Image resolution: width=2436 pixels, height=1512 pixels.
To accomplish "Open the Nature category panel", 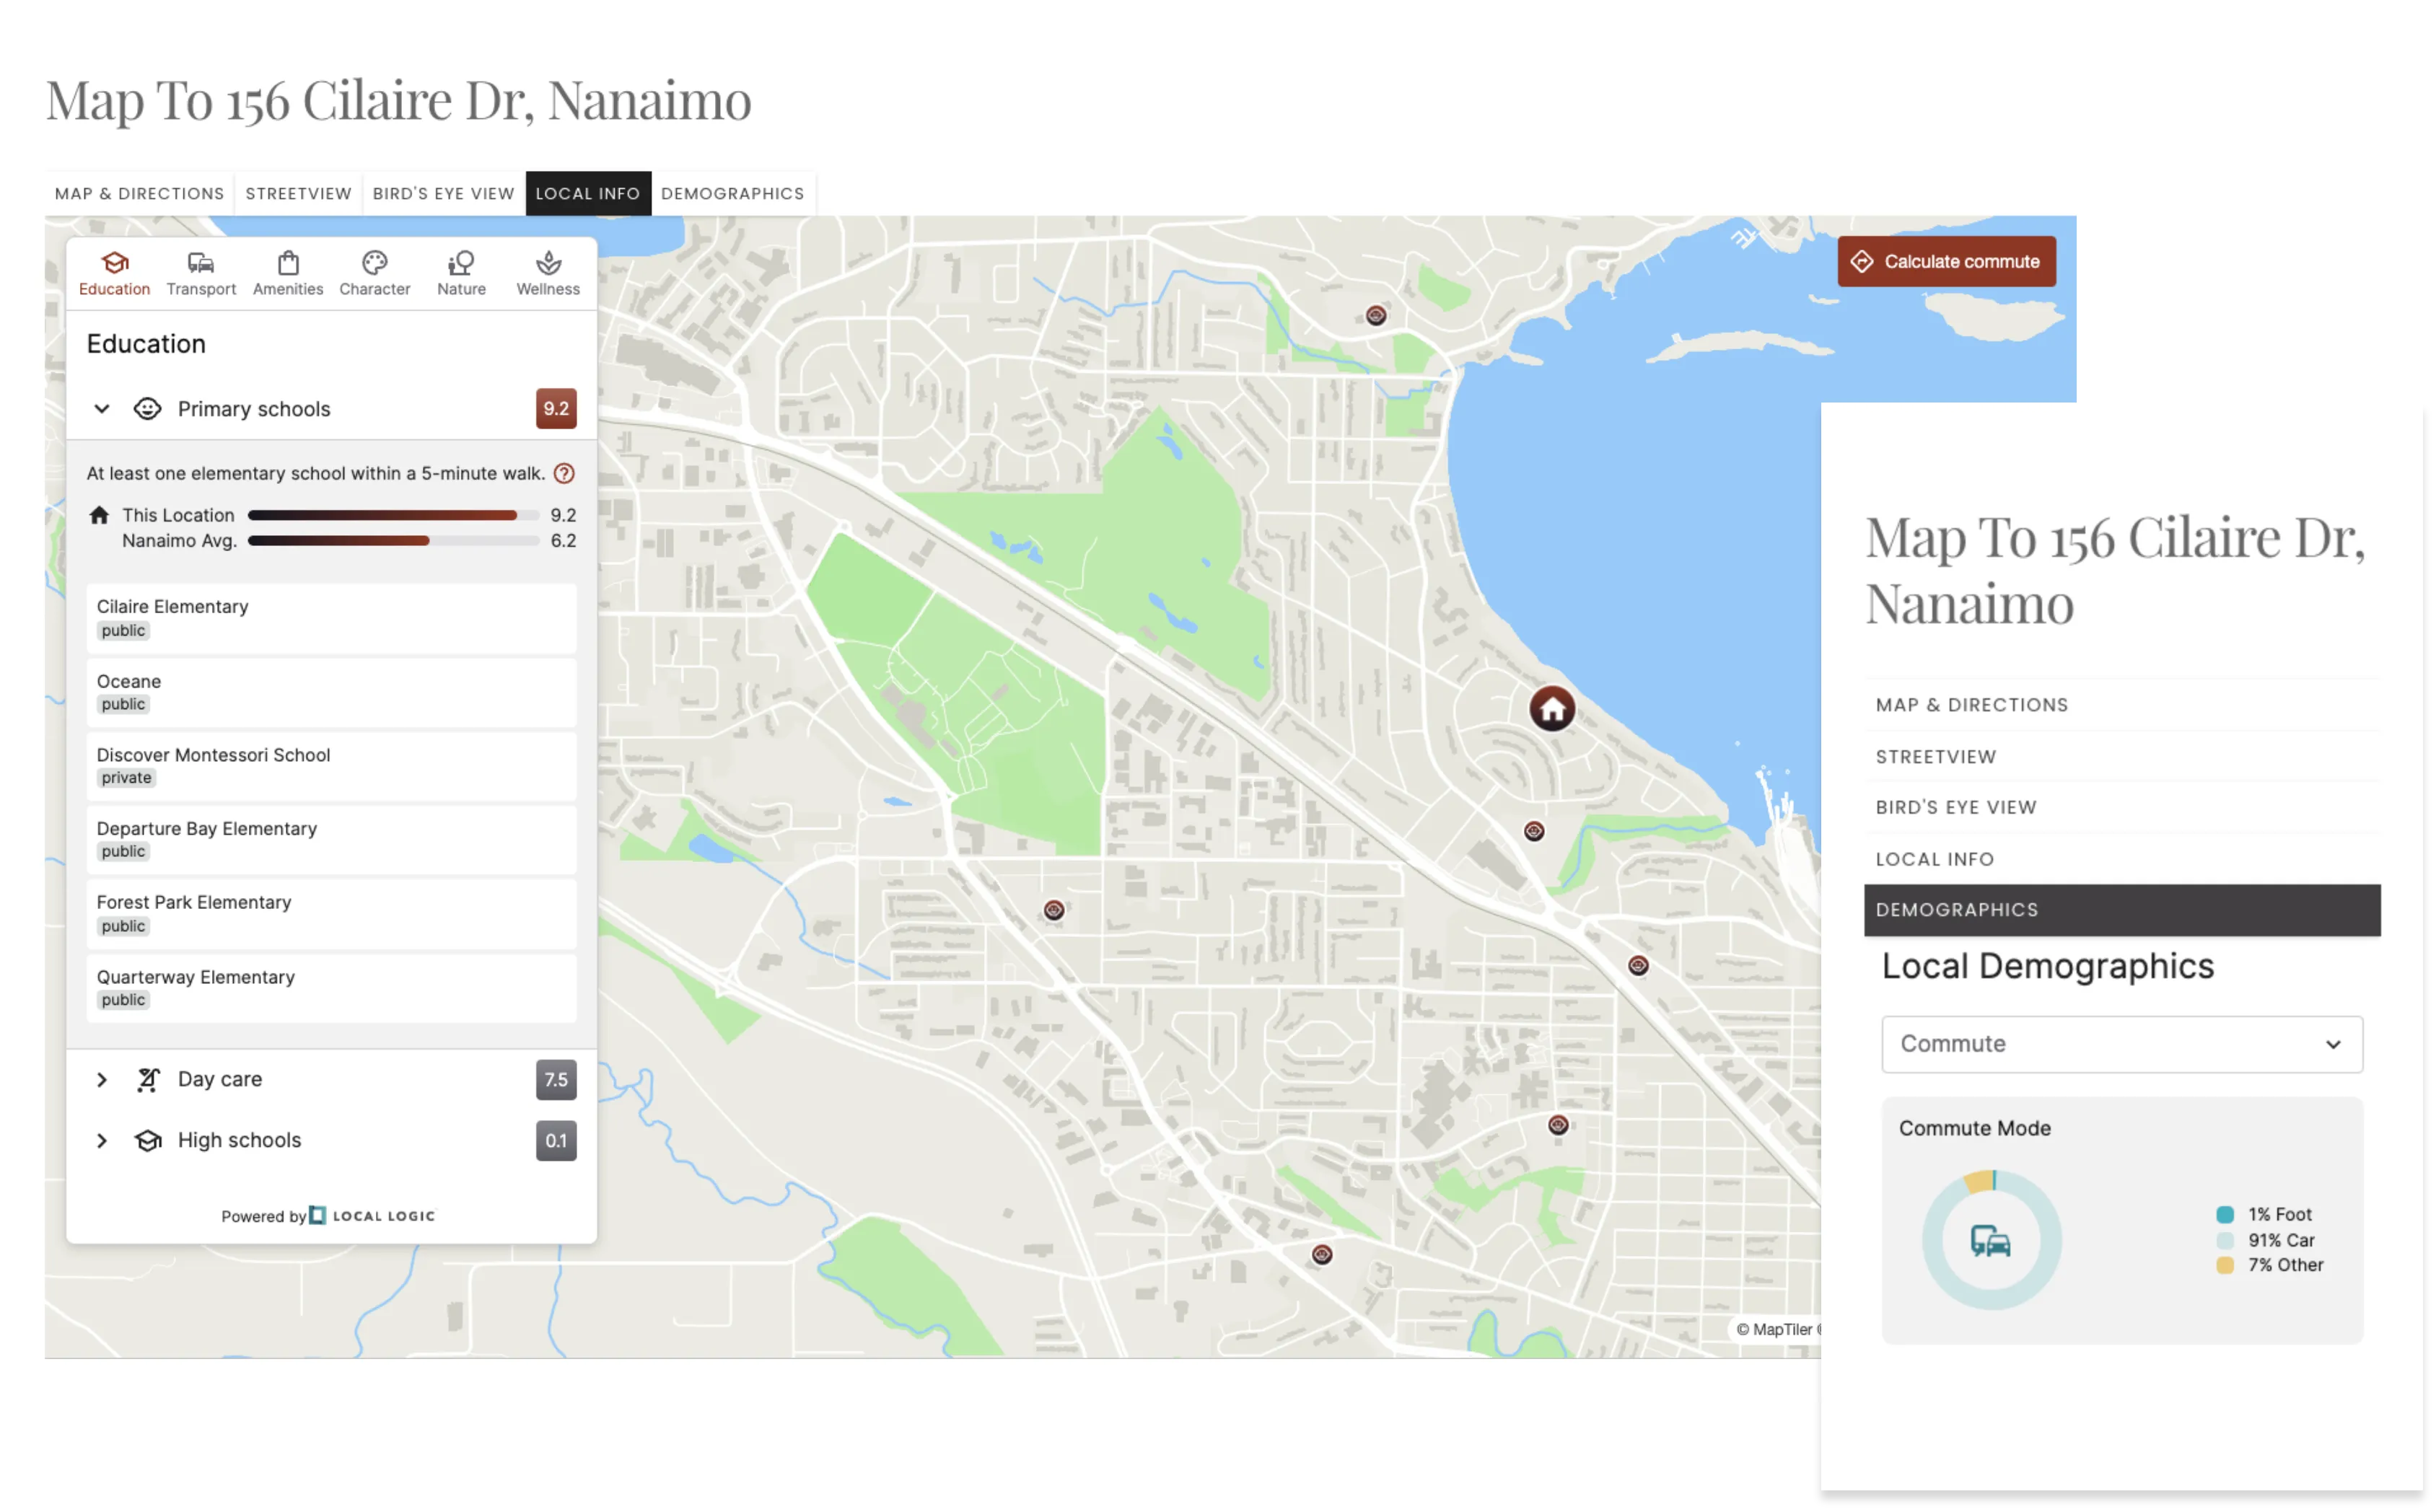I will click(460, 272).
